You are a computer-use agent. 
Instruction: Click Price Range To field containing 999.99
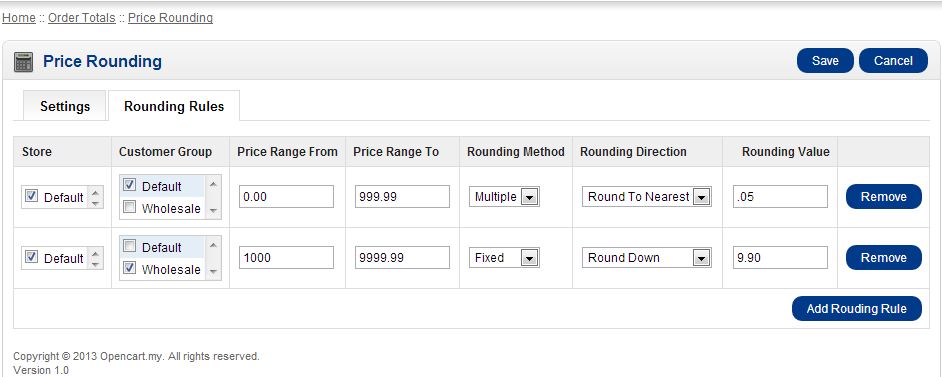[403, 196]
